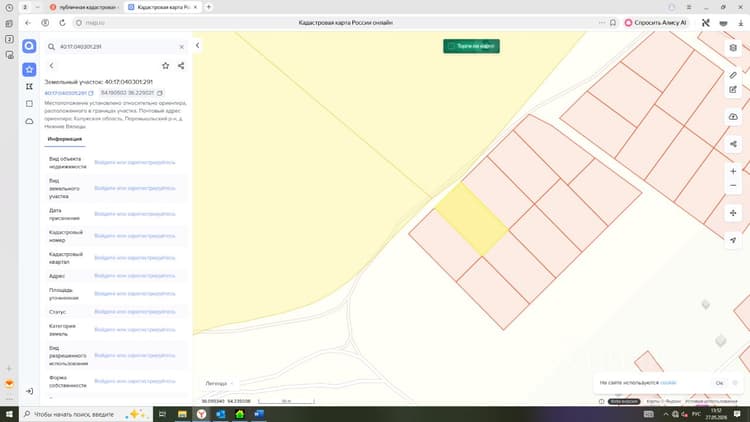This screenshot has height=422, width=750.
Task: Add the land plot to favorites star
Action: 165,66
